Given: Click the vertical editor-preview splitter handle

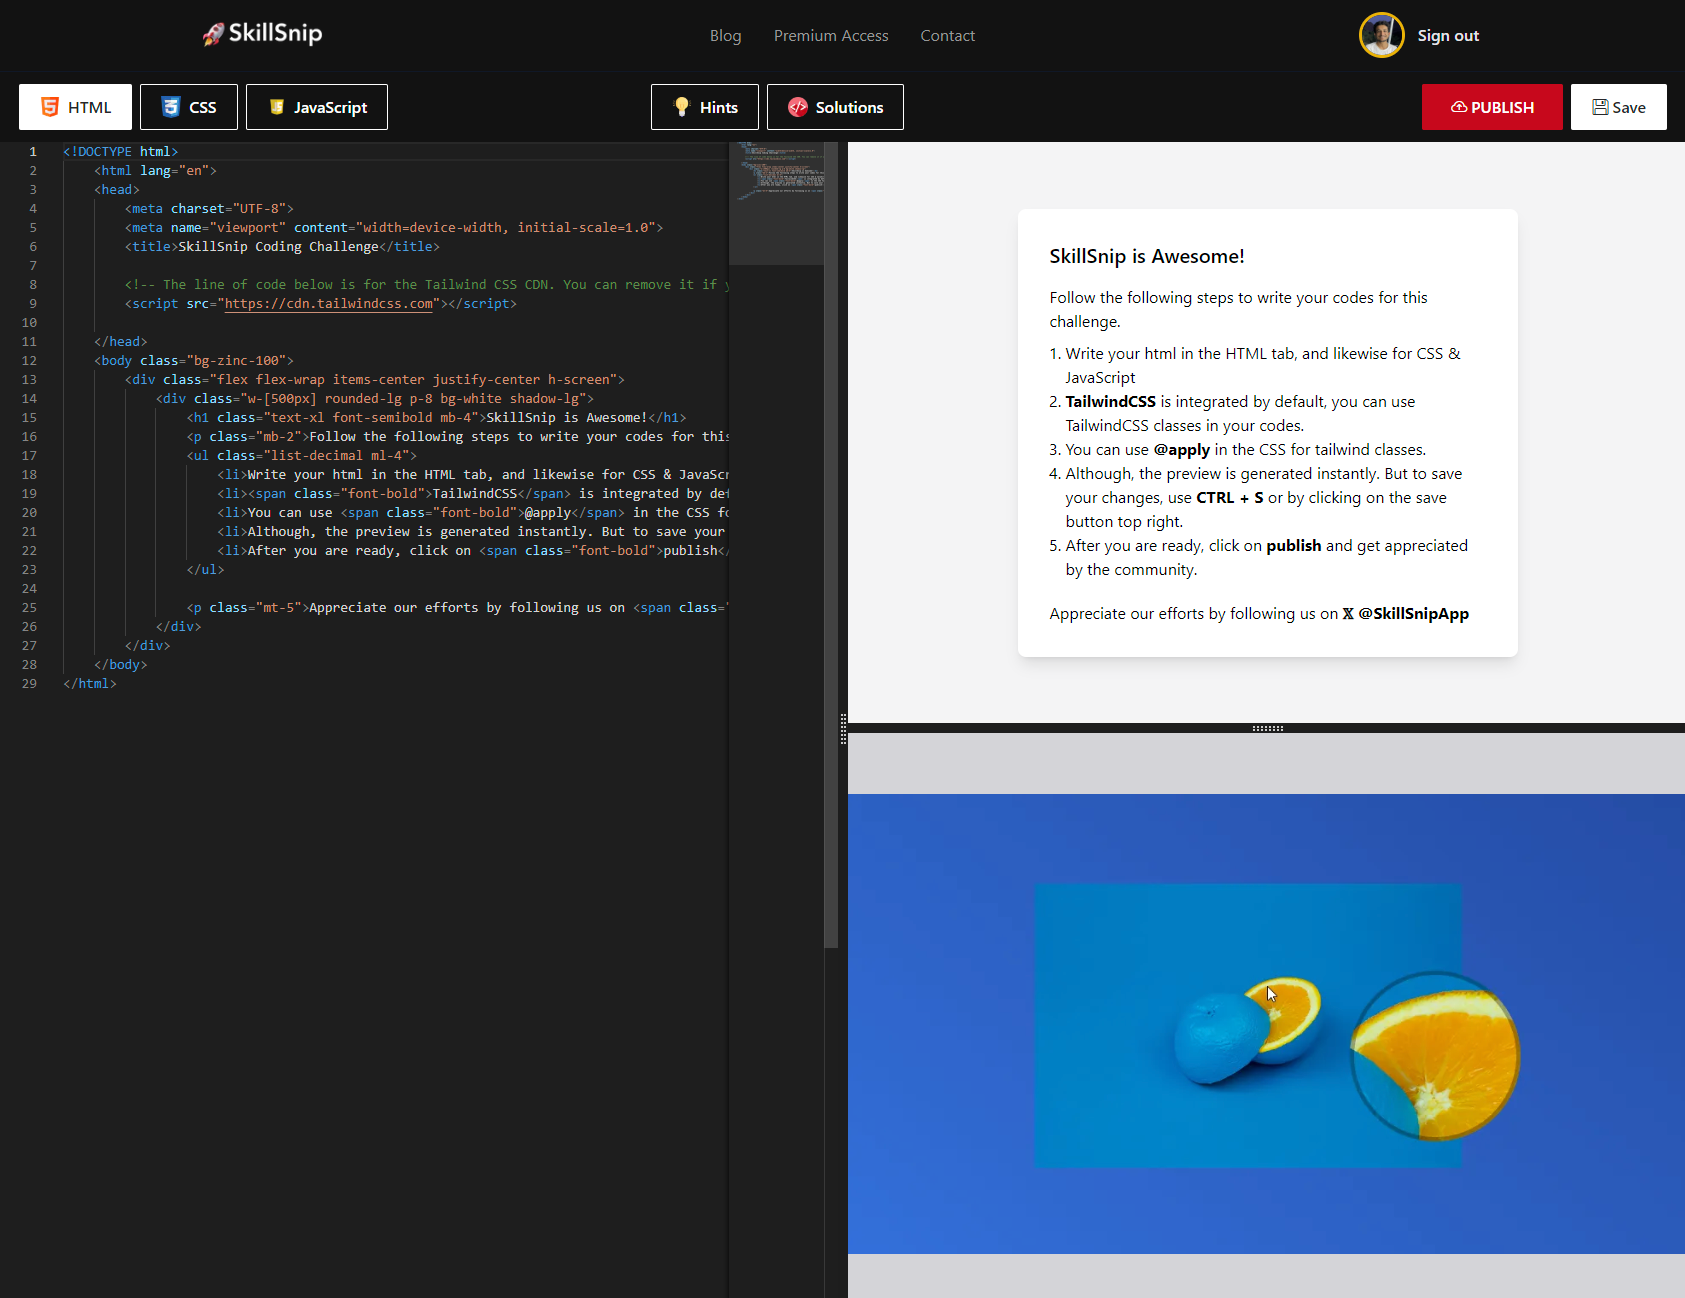Looking at the screenshot, I should pyautogui.click(x=843, y=729).
